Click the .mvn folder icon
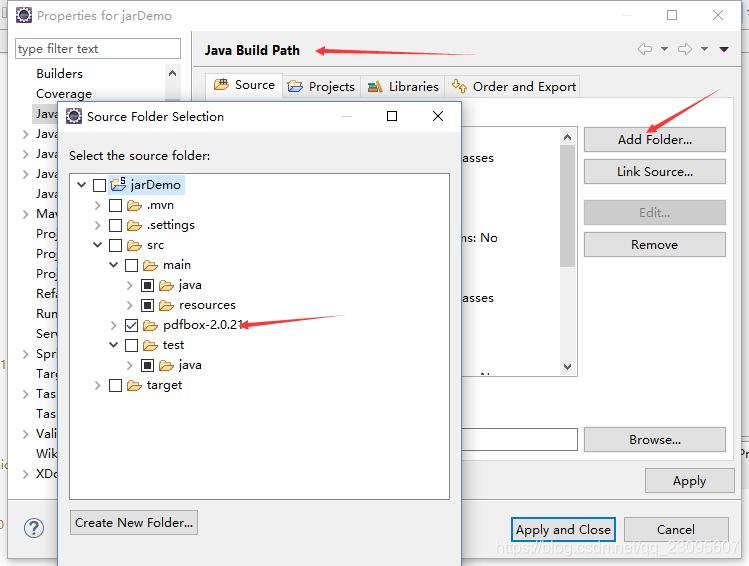 pyautogui.click(x=134, y=205)
